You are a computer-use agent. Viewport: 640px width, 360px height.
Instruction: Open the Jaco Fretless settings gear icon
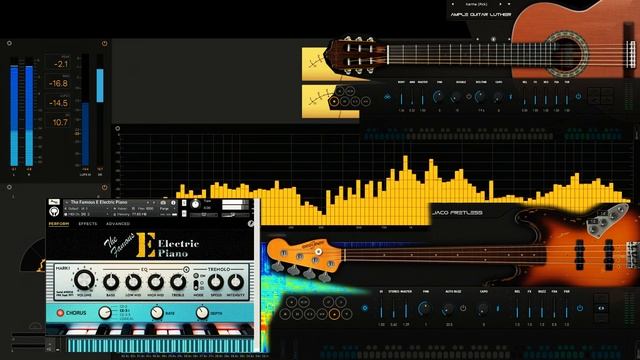coord(364,308)
